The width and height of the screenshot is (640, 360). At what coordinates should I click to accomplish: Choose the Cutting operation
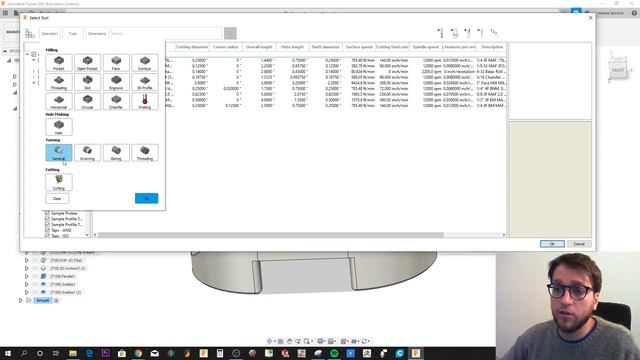[59, 182]
